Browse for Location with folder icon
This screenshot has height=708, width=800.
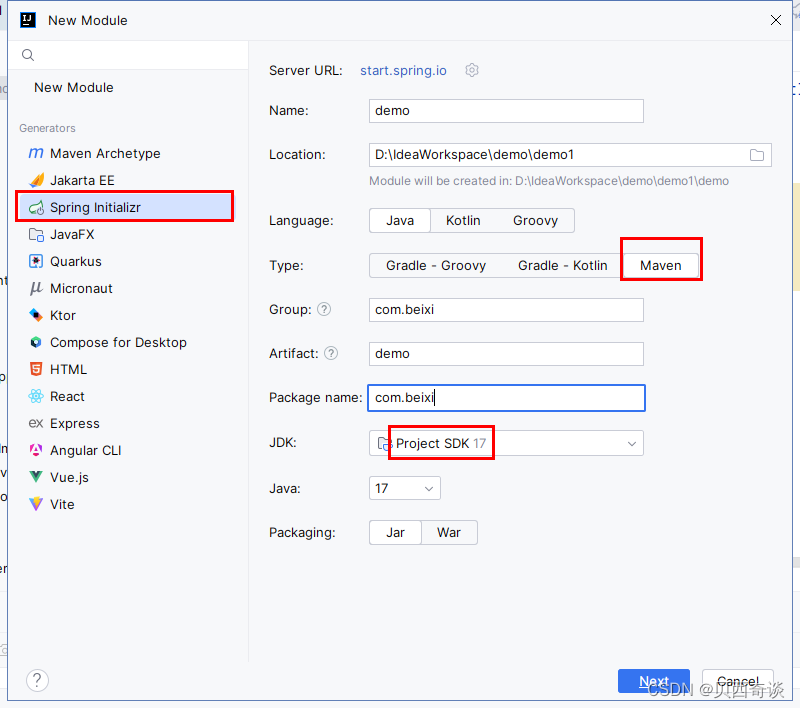(757, 155)
